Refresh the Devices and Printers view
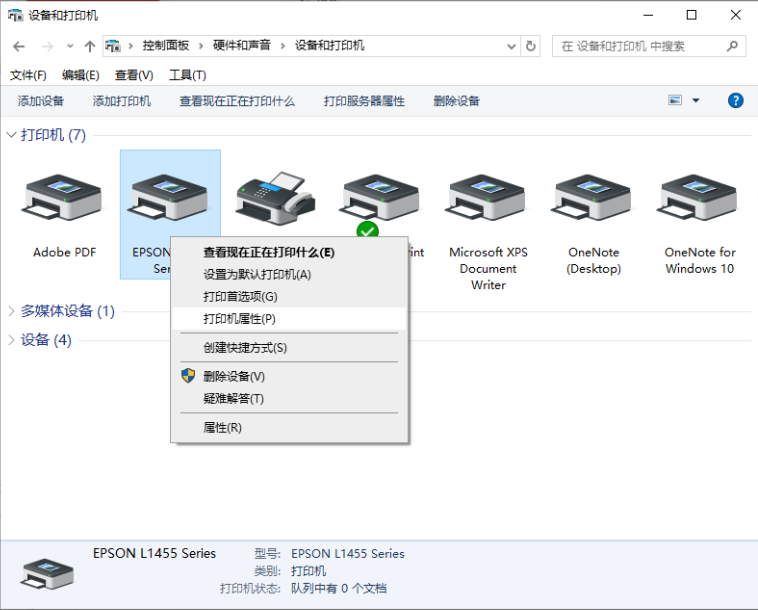The image size is (758, 610). coord(531,46)
